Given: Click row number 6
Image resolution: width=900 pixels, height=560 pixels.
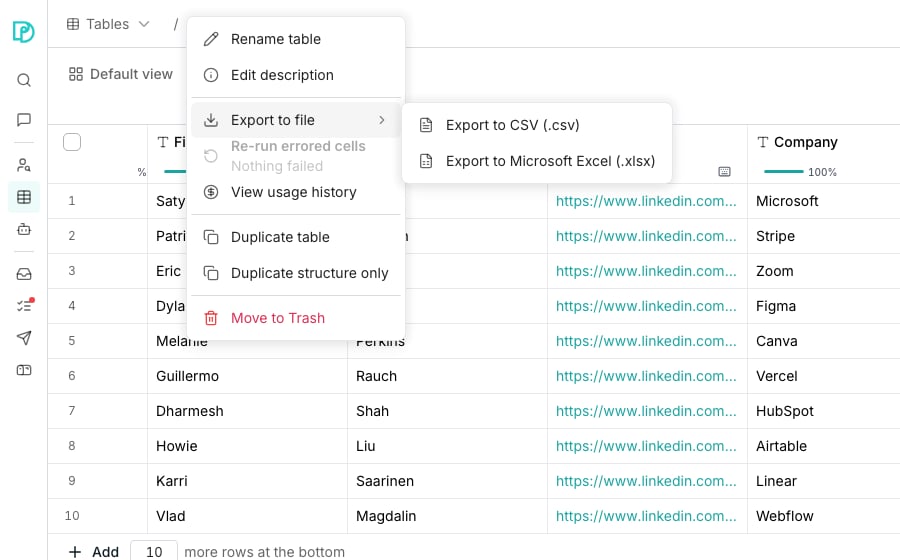Looking at the screenshot, I should click(72, 376).
